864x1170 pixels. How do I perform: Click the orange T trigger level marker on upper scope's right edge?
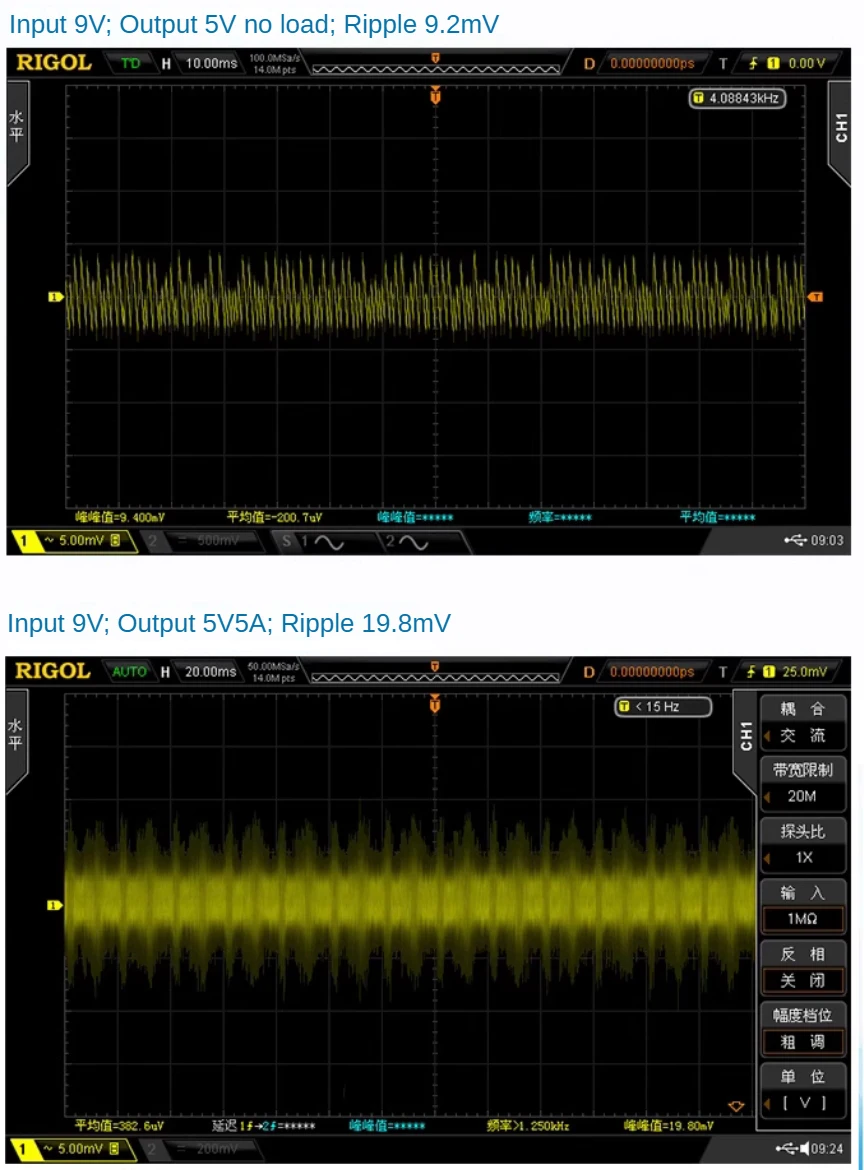(x=816, y=296)
